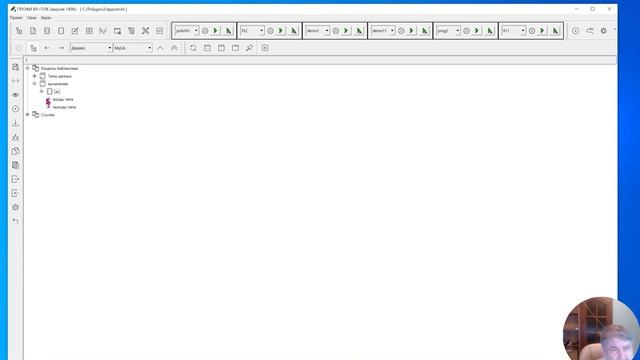Image resolution: width=640 pixels, height=360 pixels.
Task: Click the two-column split layout icon
Action: (x=221, y=48)
